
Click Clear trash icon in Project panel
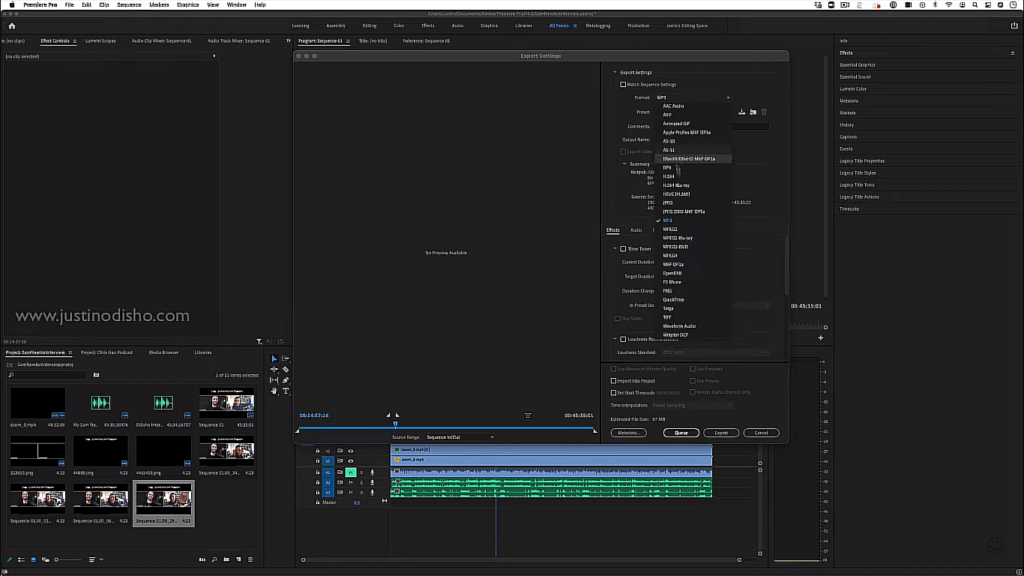pyautogui.click(x=250, y=560)
